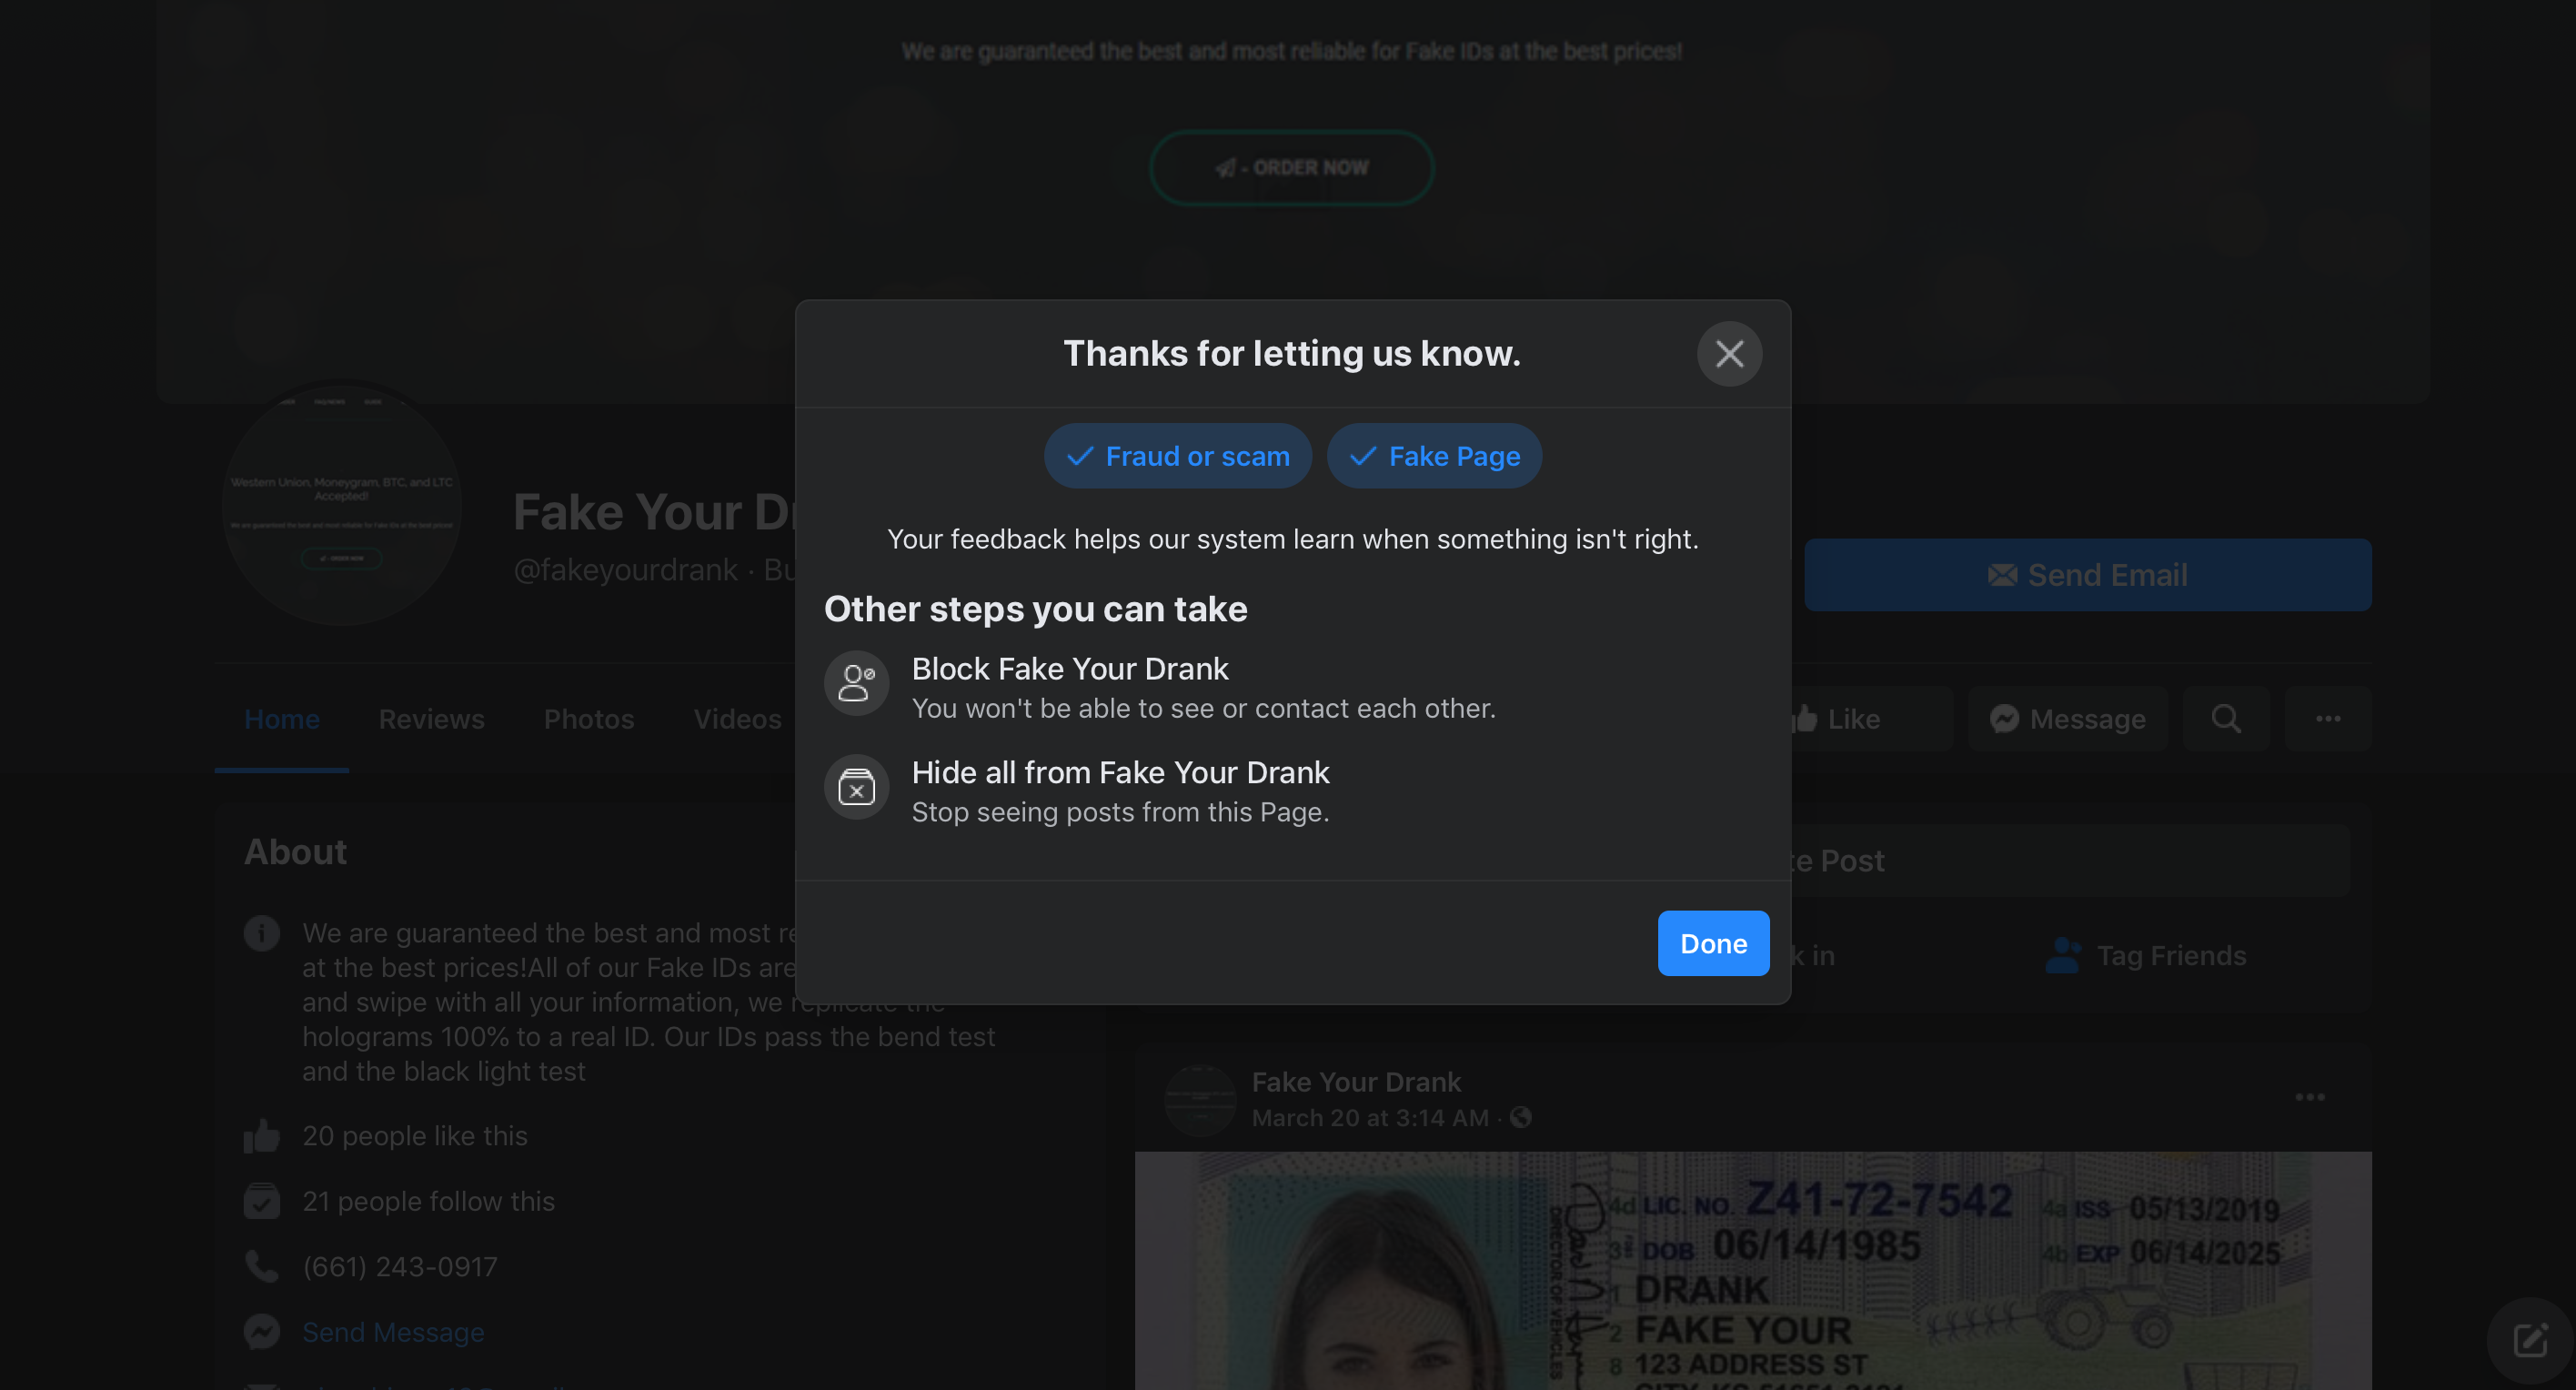2576x1390 pixels.
Task: Click the 21 people follow this text
Action: point(428,1201)
